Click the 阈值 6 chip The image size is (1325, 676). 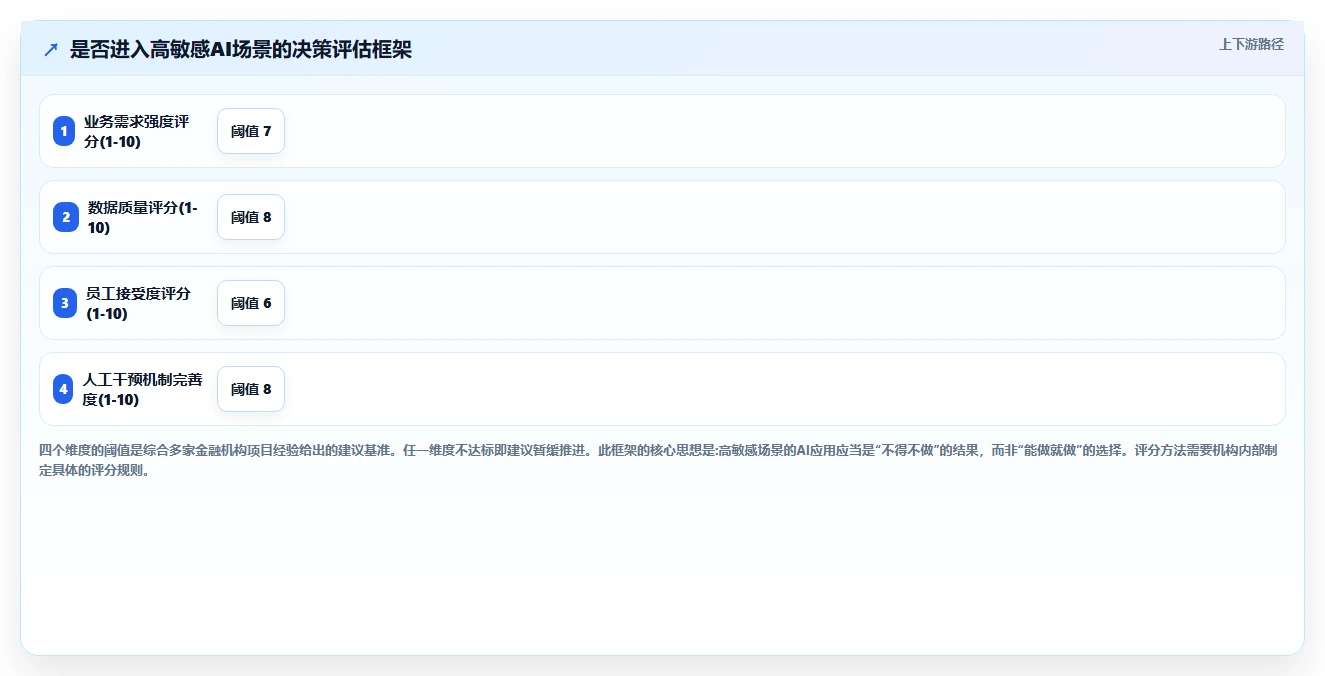pos(251,303)
